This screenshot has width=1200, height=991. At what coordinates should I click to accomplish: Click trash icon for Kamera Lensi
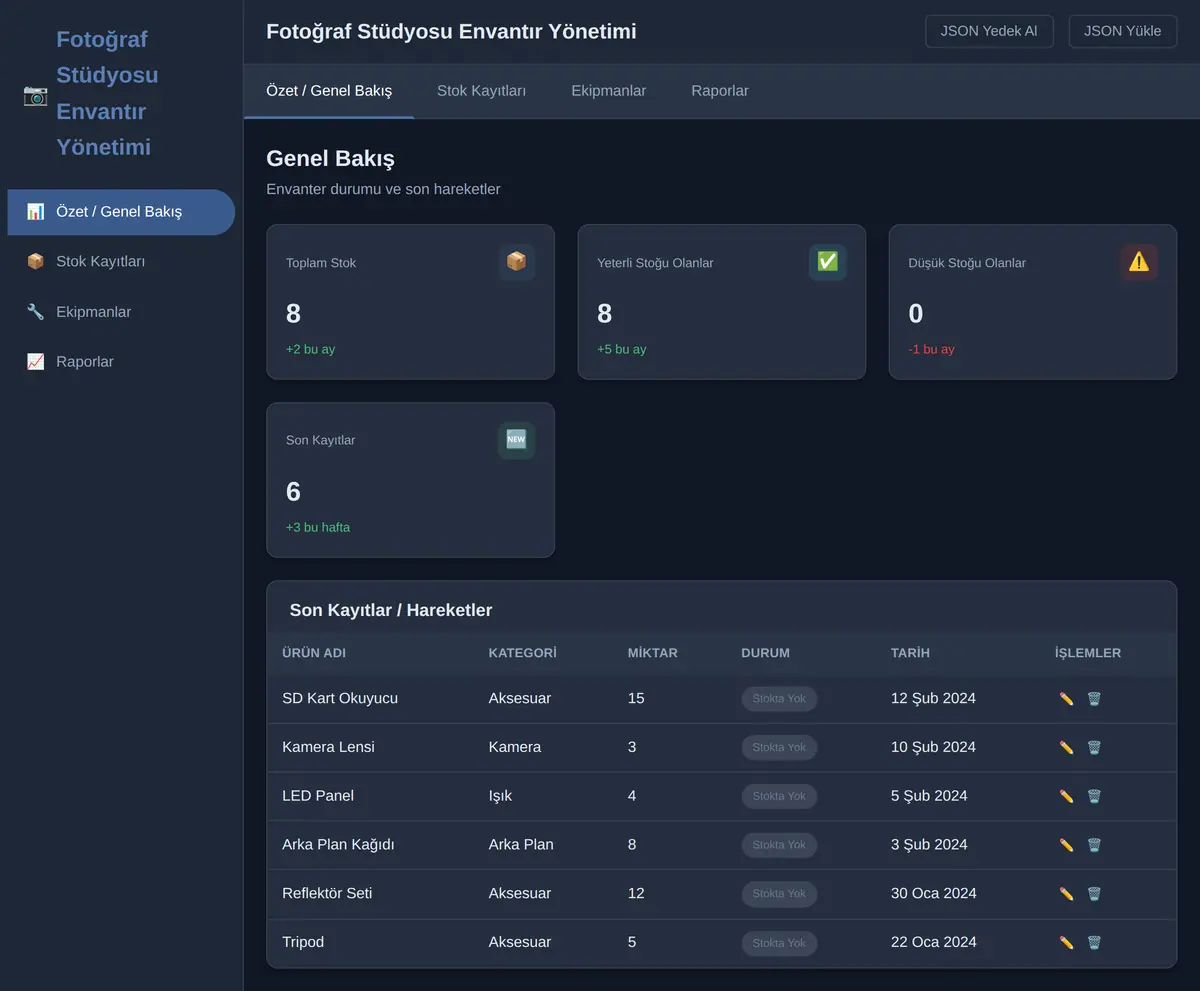[x=1094, y=748]
